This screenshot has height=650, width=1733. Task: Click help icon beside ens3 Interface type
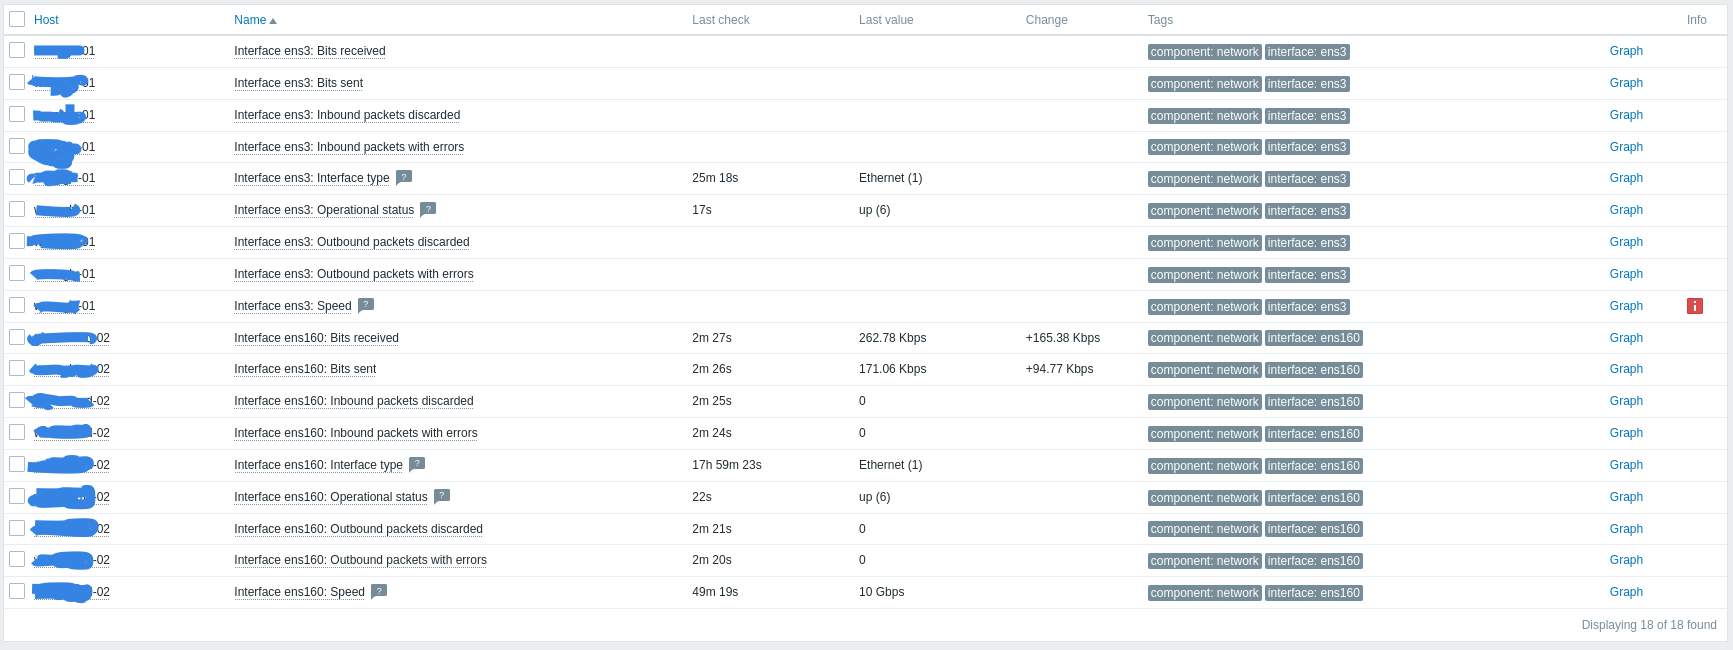[404, 177]
